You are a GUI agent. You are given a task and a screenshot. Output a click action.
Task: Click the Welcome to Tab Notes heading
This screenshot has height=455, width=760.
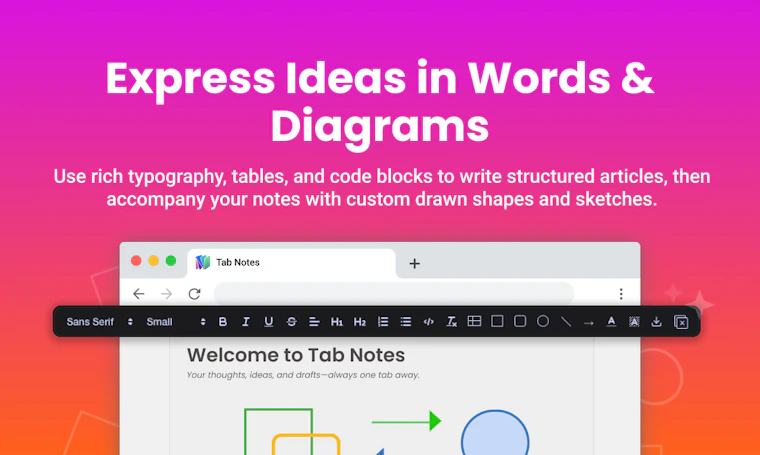point(296,355)
